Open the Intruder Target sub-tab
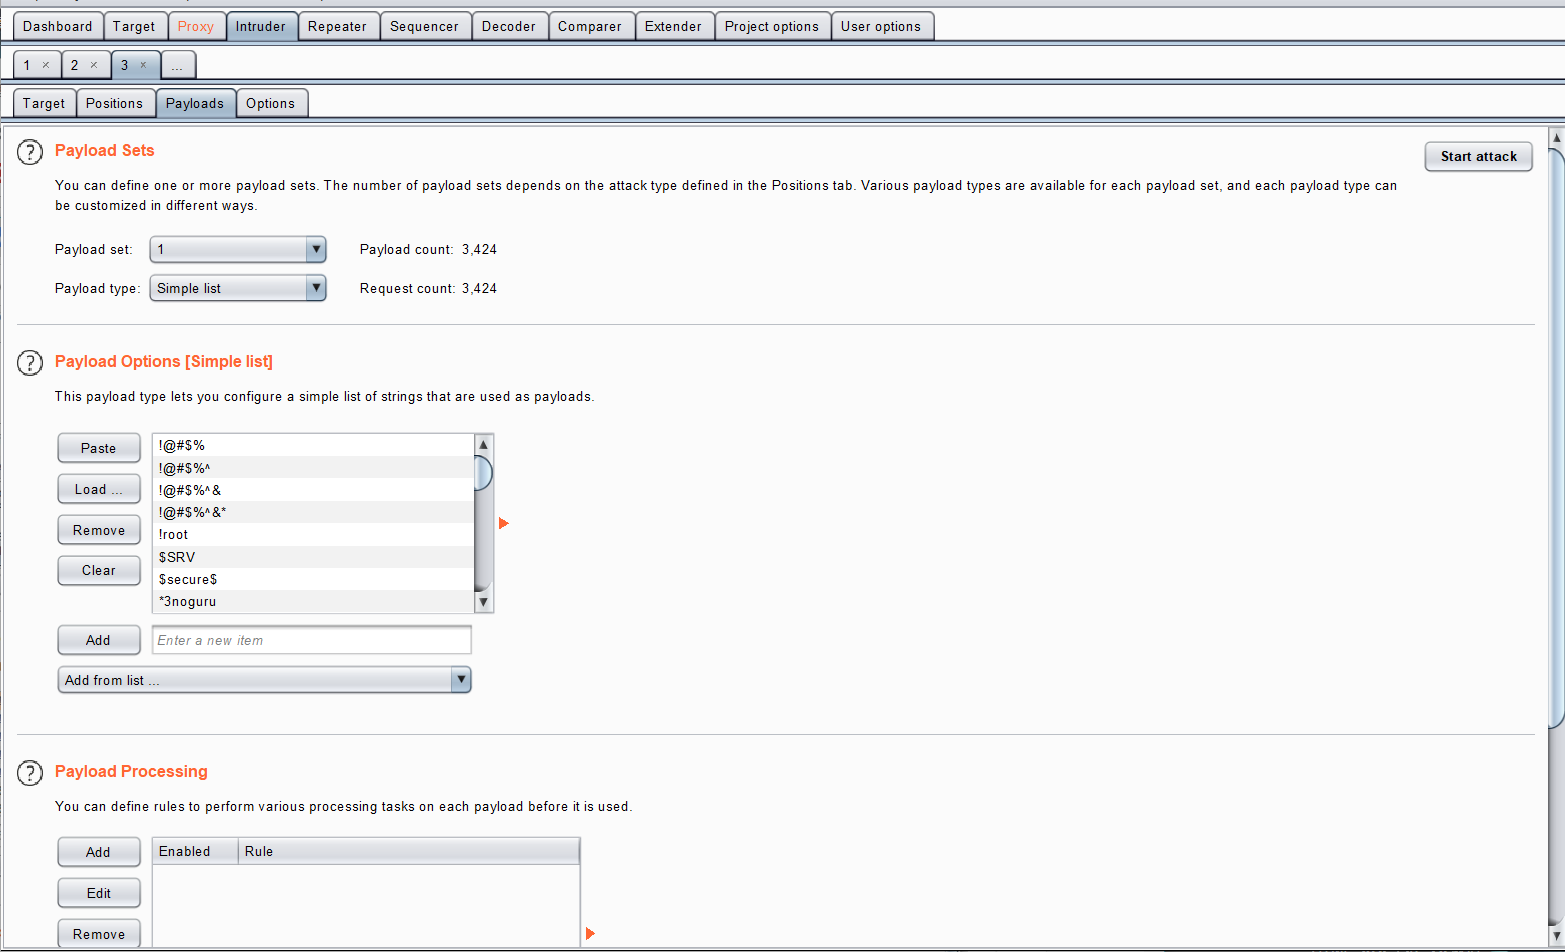 coord(44,103)
